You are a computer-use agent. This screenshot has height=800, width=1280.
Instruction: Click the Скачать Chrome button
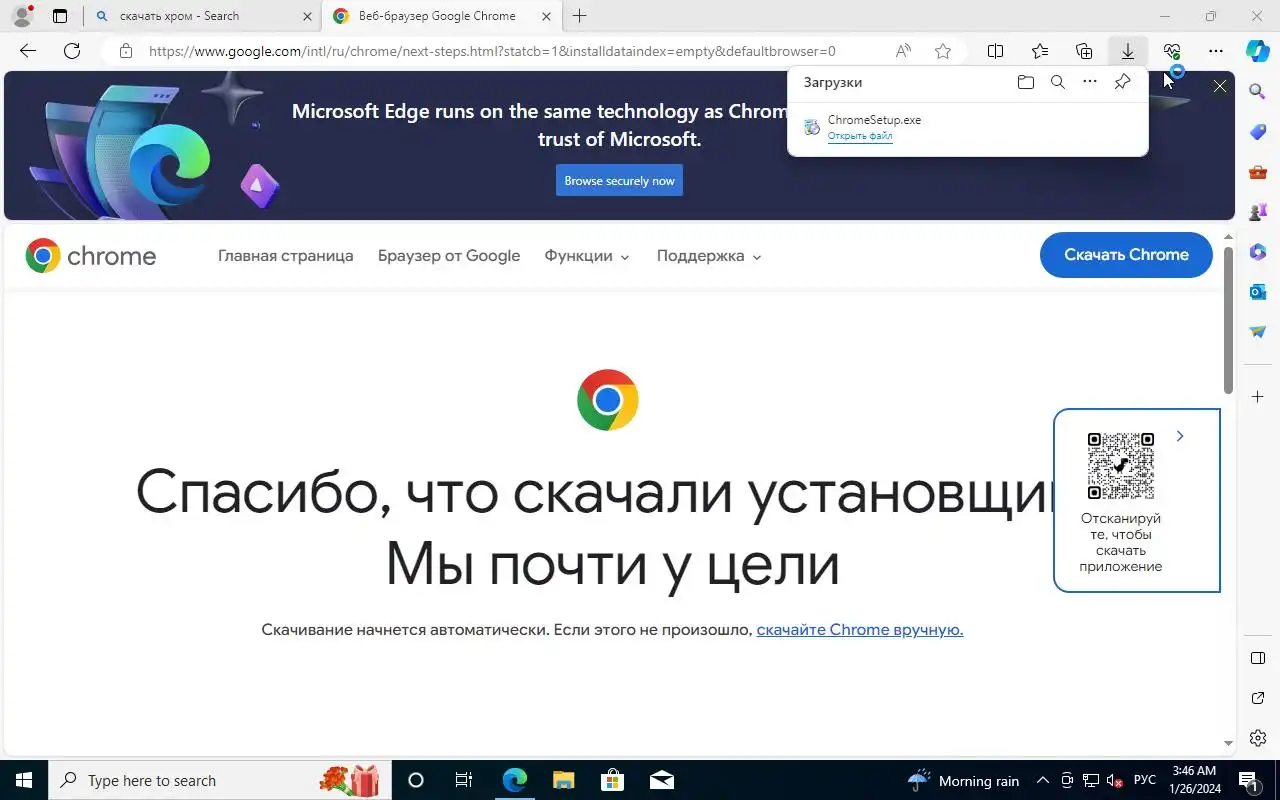coord(1126,255)
